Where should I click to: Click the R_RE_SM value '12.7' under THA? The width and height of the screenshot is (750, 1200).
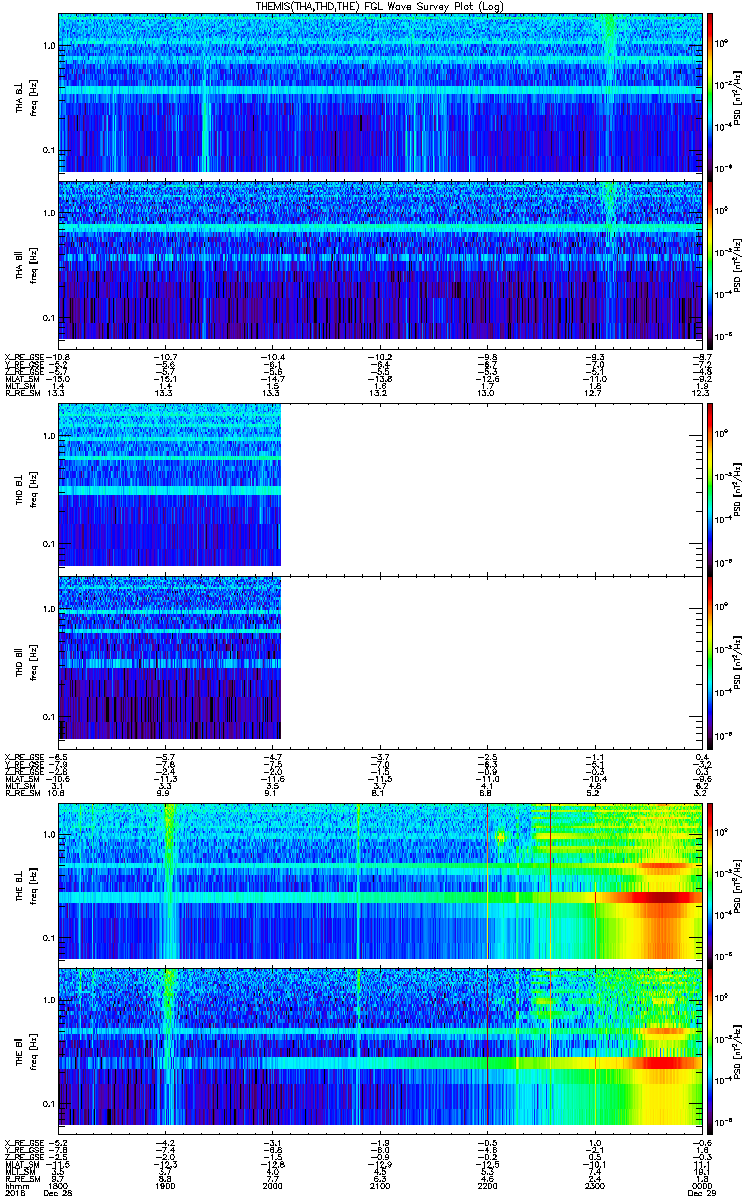(x=593, y=393)
